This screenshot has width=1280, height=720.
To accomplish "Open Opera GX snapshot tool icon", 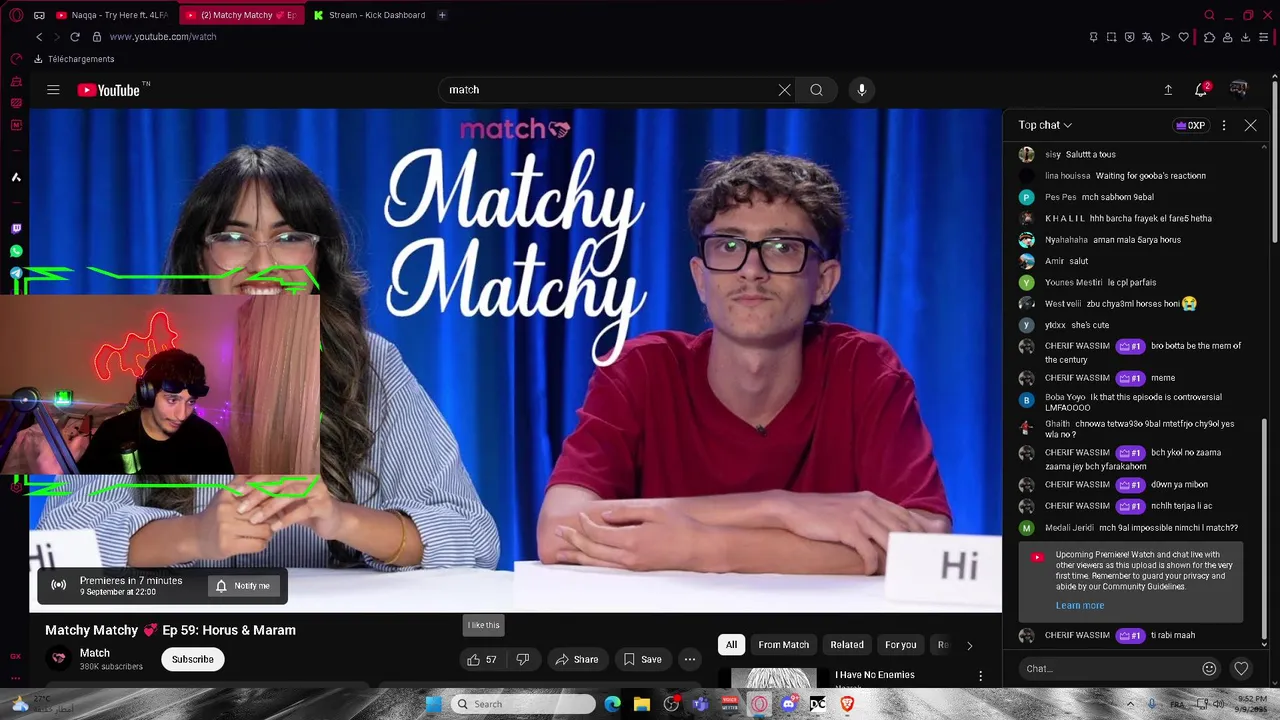I will pyautogui.click(x=1111, y=37).
